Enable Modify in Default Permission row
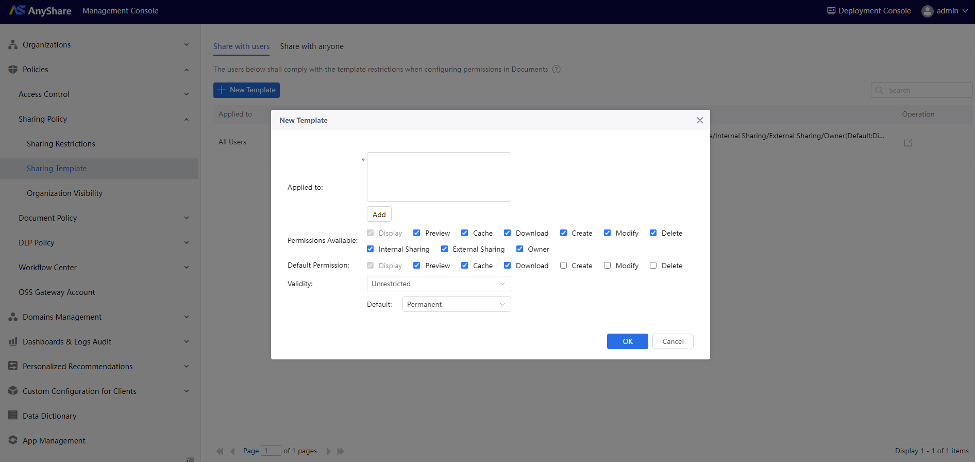 (x=609, y=266)
